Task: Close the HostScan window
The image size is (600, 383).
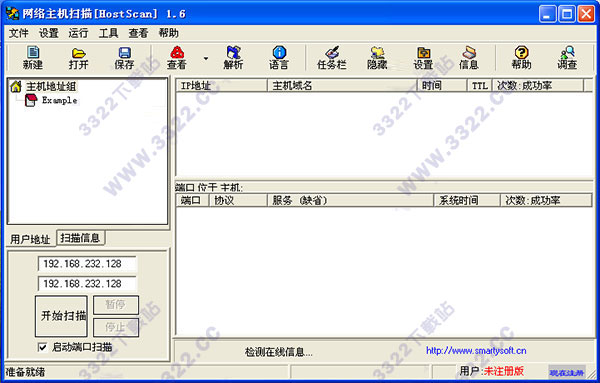Action: point(586,15)
